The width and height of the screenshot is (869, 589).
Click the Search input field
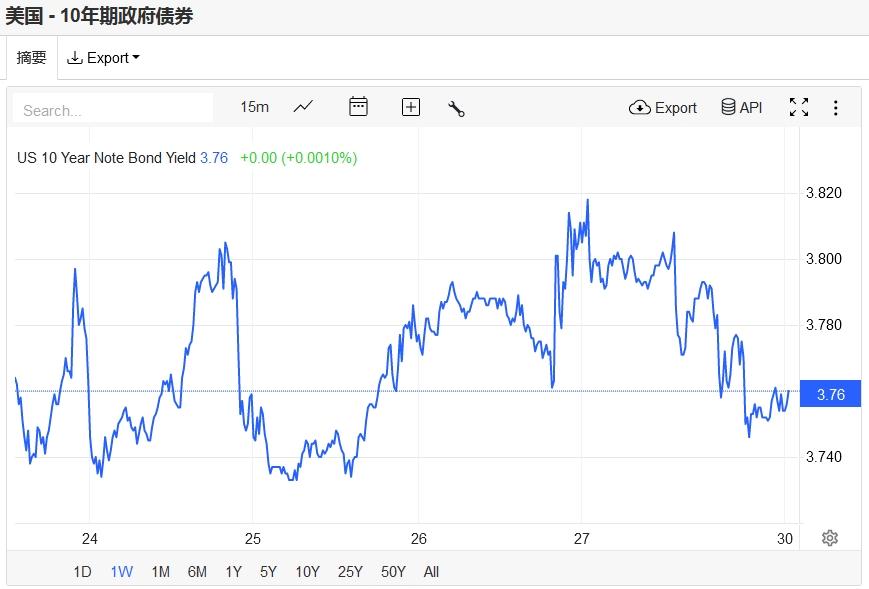pyautogui.click(x=112, y=109)
